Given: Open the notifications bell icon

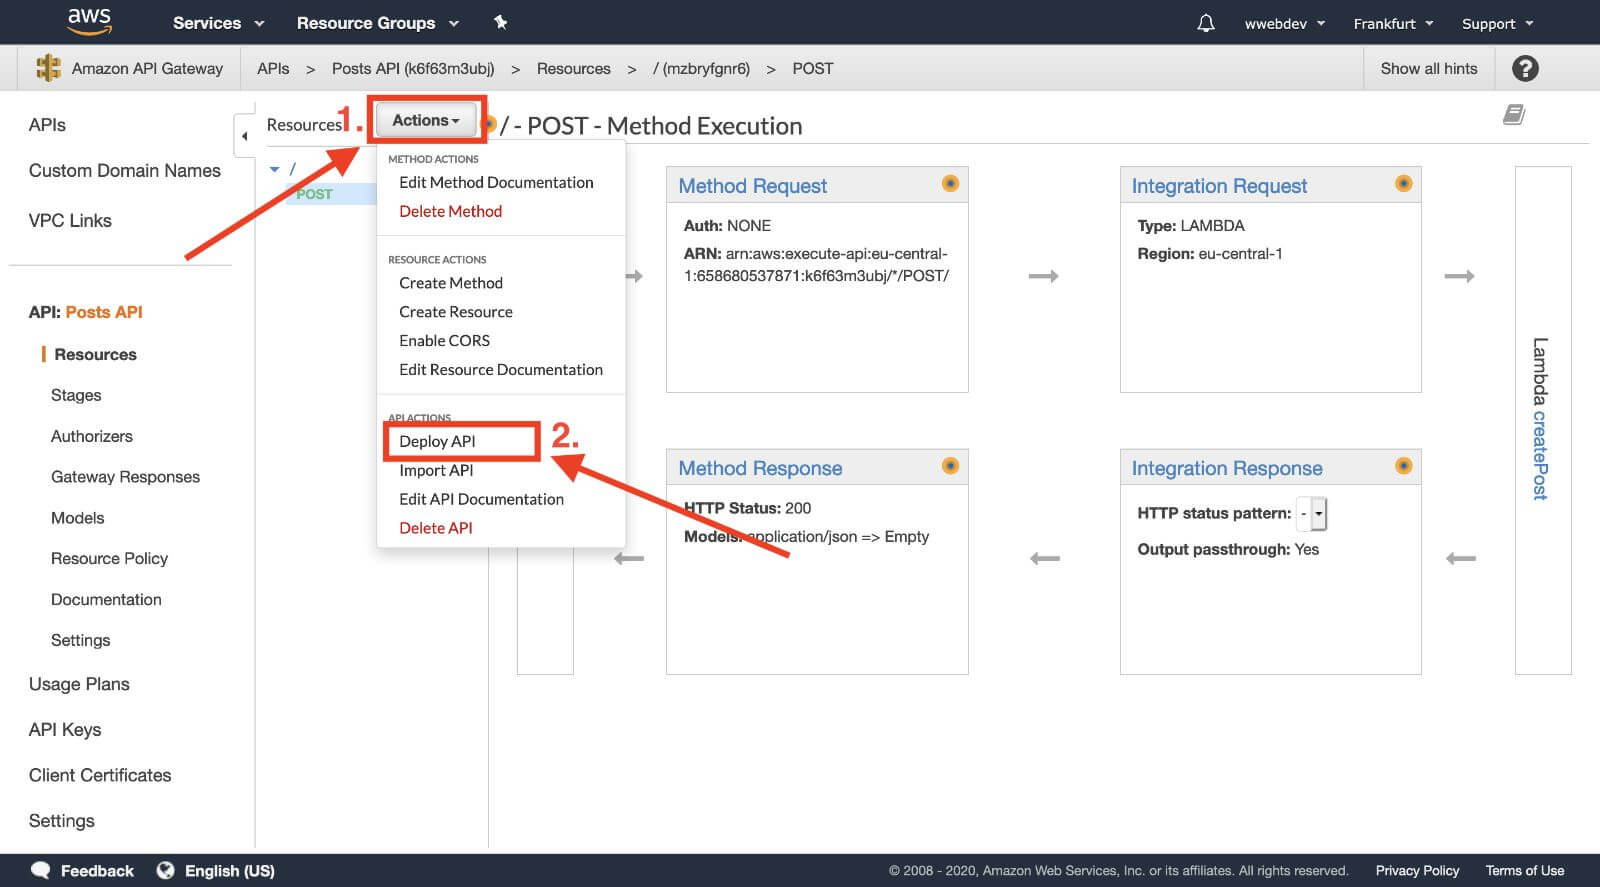Looking at the screenshot, I should [x=1206, y=23].
